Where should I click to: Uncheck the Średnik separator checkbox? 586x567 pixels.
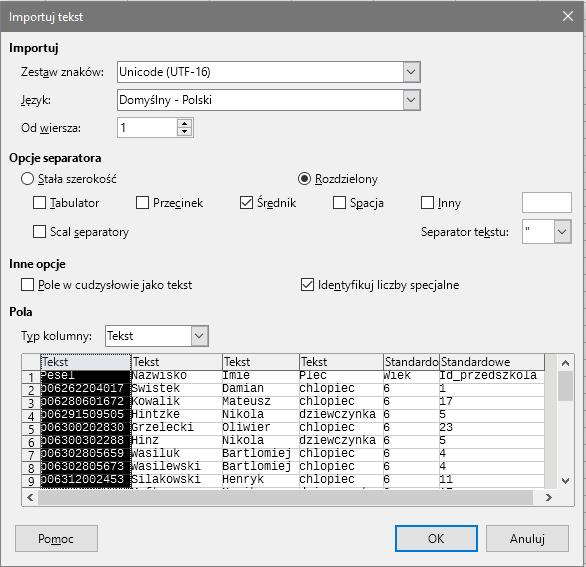click(246, 203)
